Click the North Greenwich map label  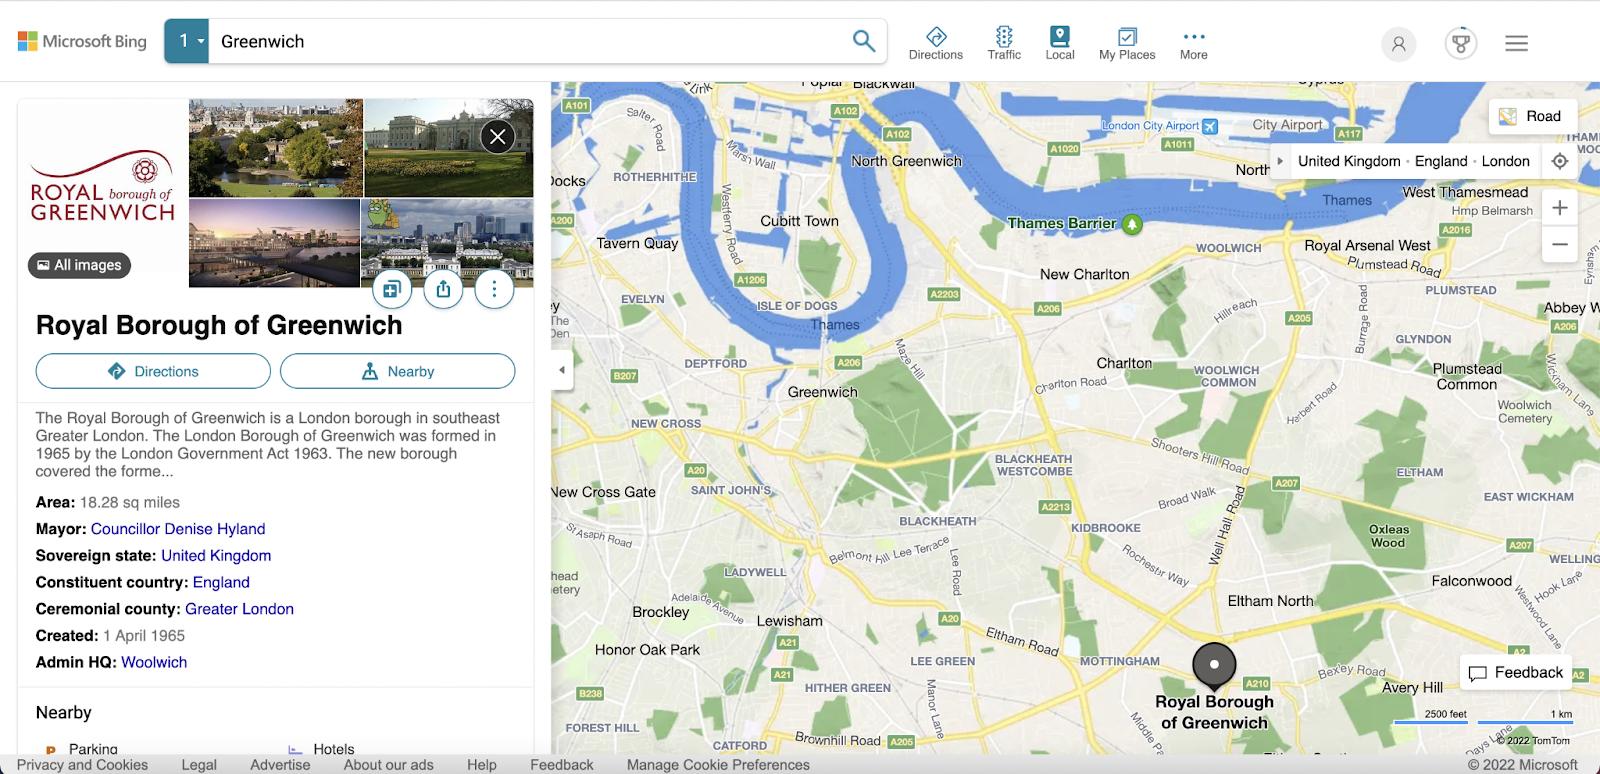(x=906, y=161)
